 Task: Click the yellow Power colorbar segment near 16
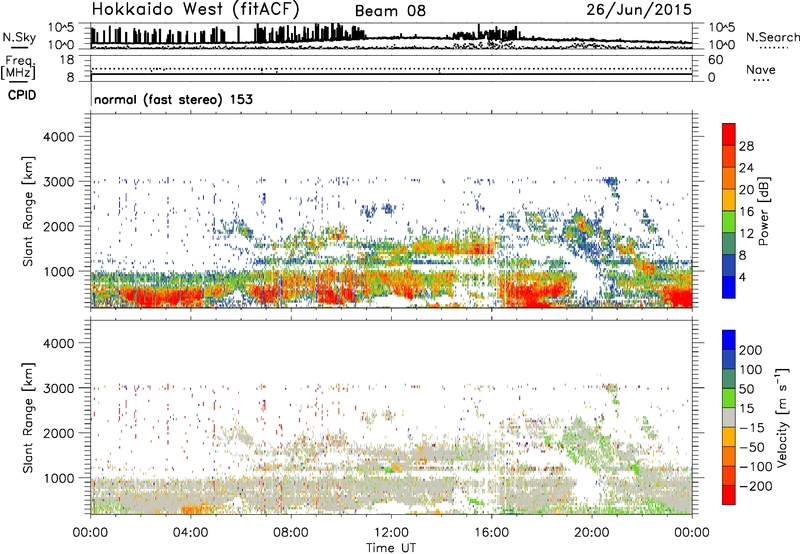click(x=729, y=199)
